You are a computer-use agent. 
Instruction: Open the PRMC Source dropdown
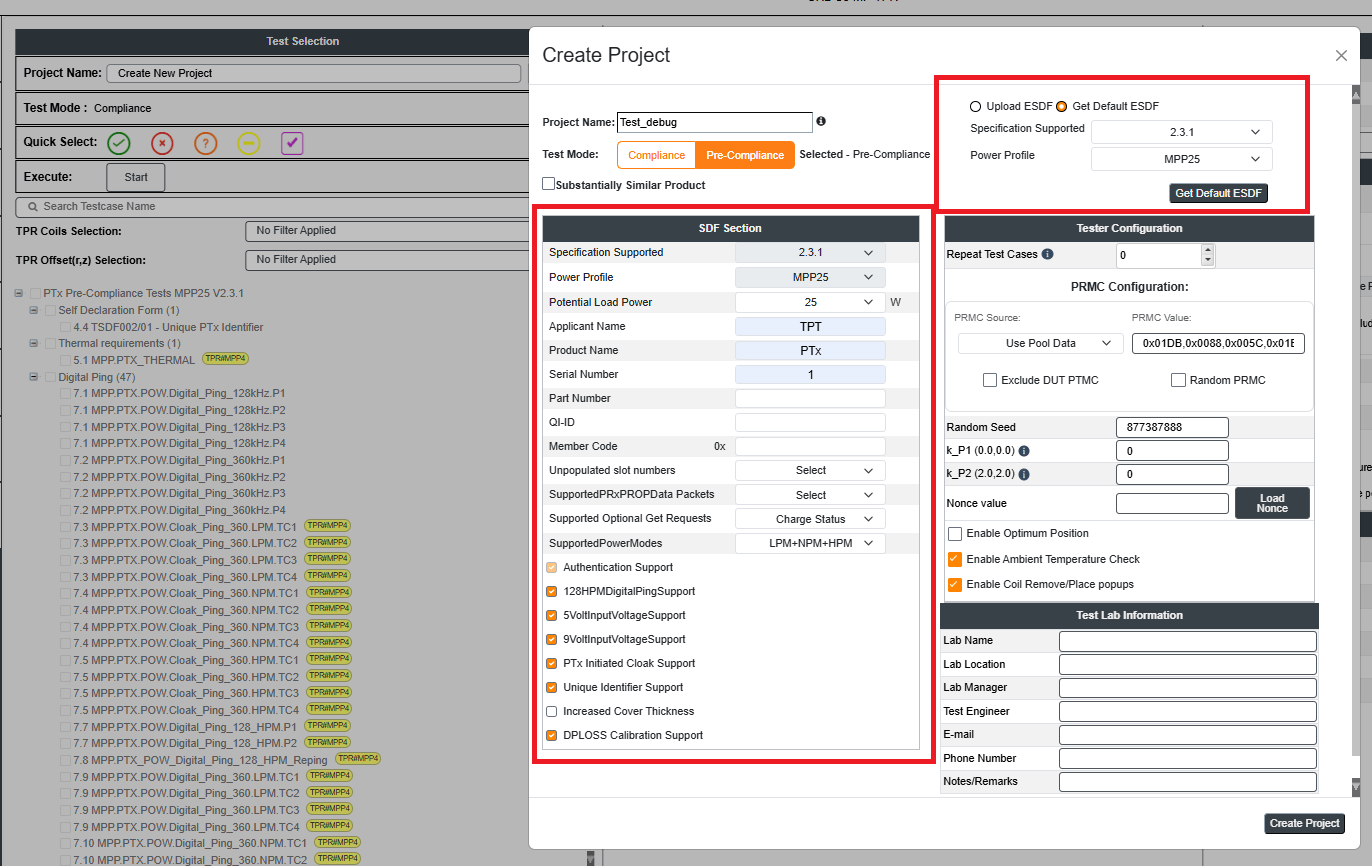(x=1040, y=343)
